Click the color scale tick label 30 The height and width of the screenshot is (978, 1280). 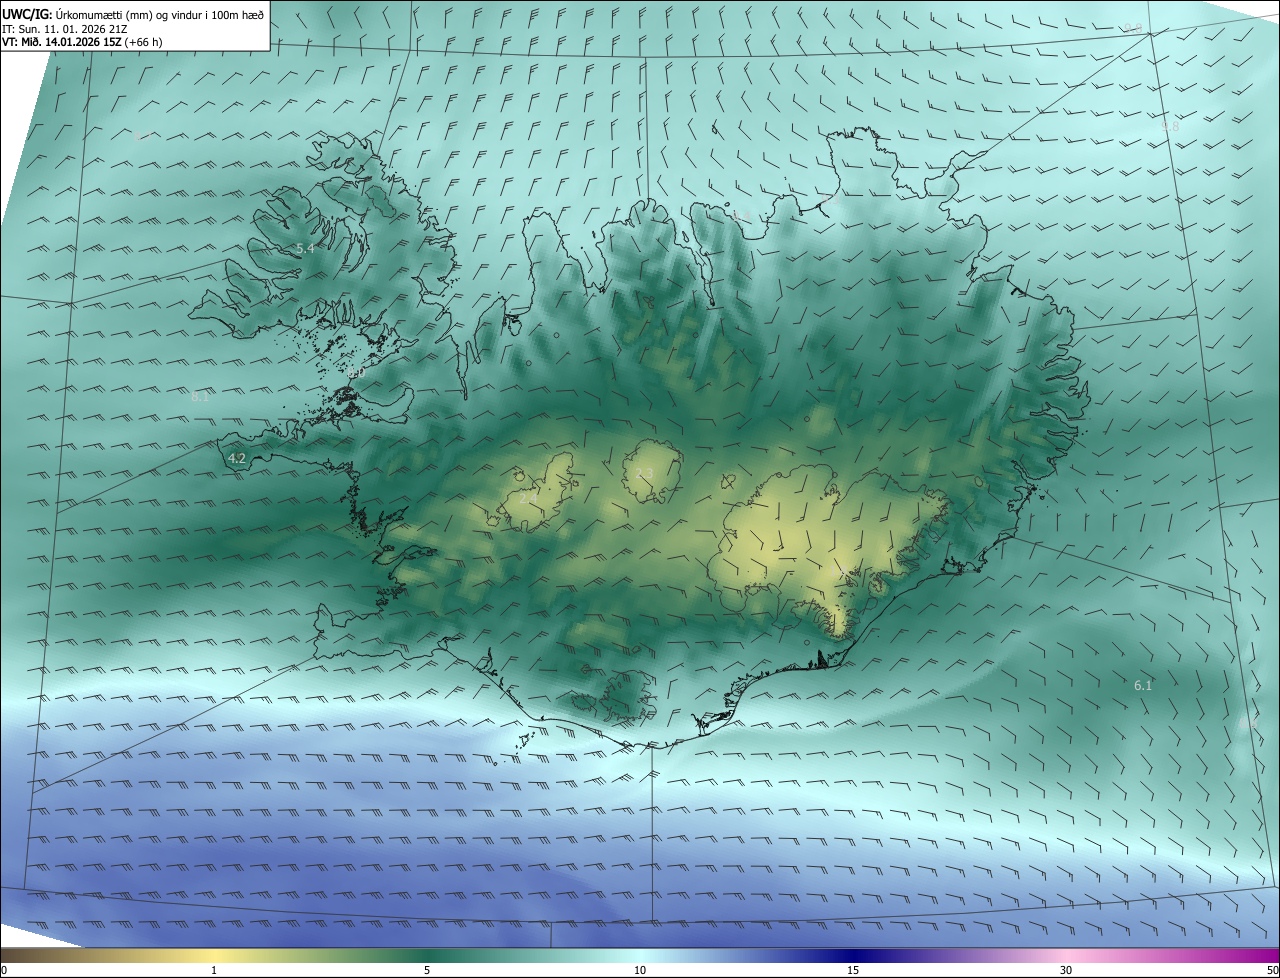[x=1066, y=971]
